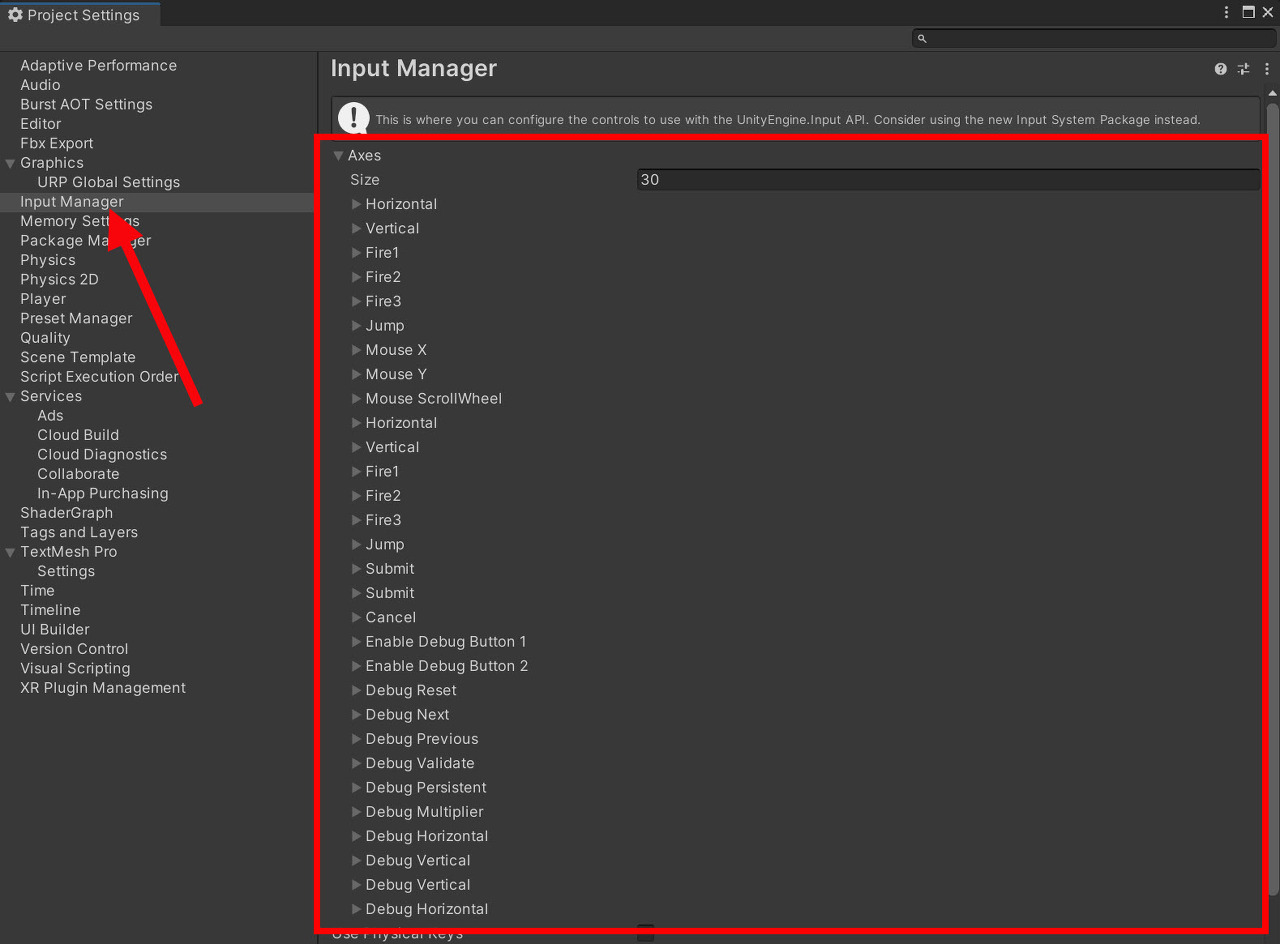This screenshot has height=944, width=1280.
Task: Click the exclamation info icon in notice box
Action: (353, 118)
